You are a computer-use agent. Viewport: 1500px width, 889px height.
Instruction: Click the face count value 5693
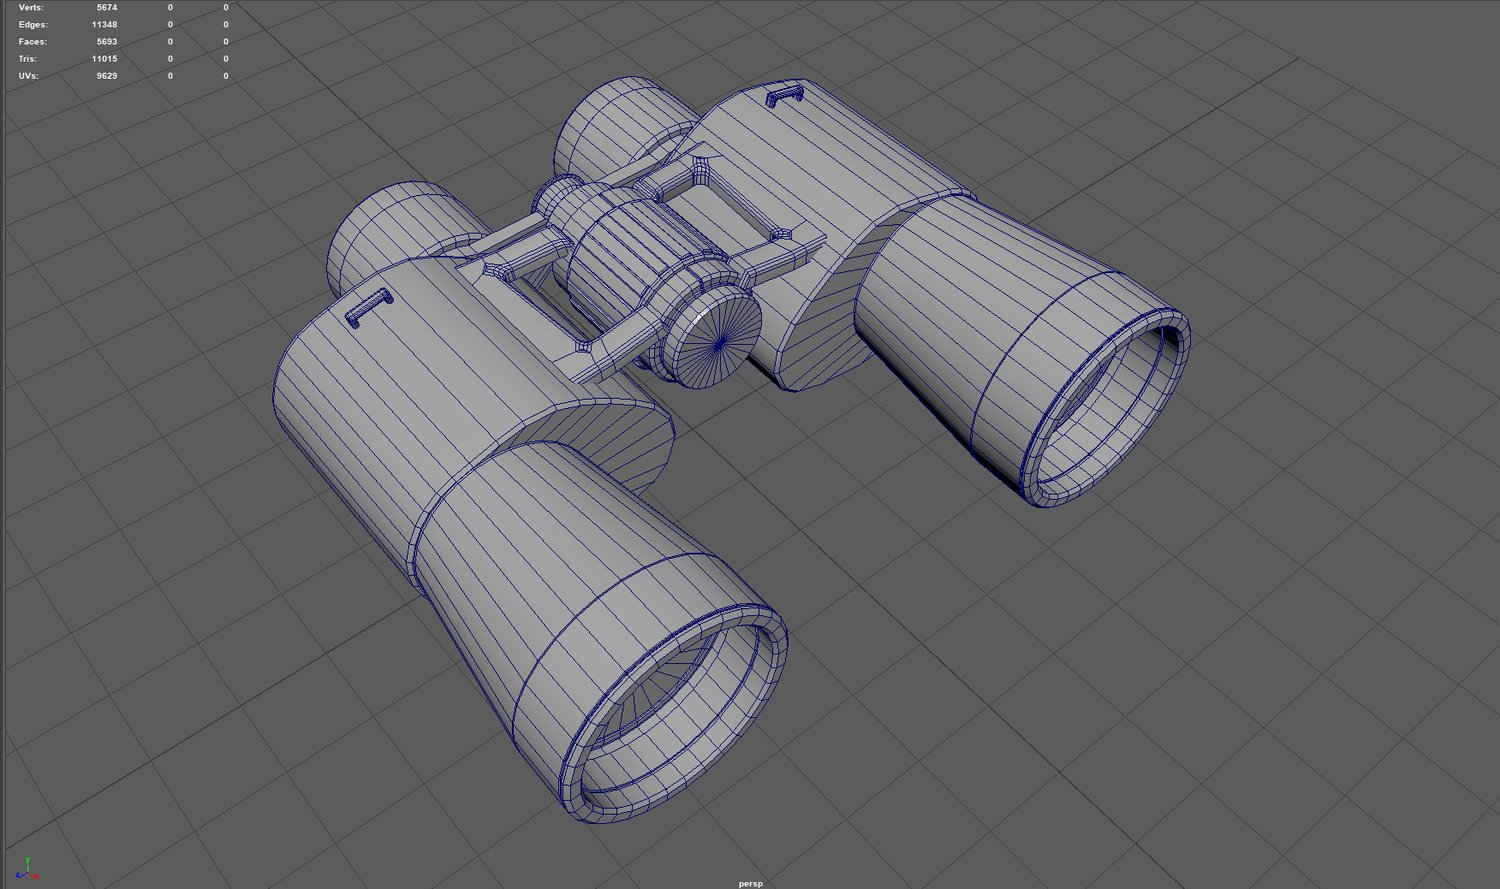[107, 42]
